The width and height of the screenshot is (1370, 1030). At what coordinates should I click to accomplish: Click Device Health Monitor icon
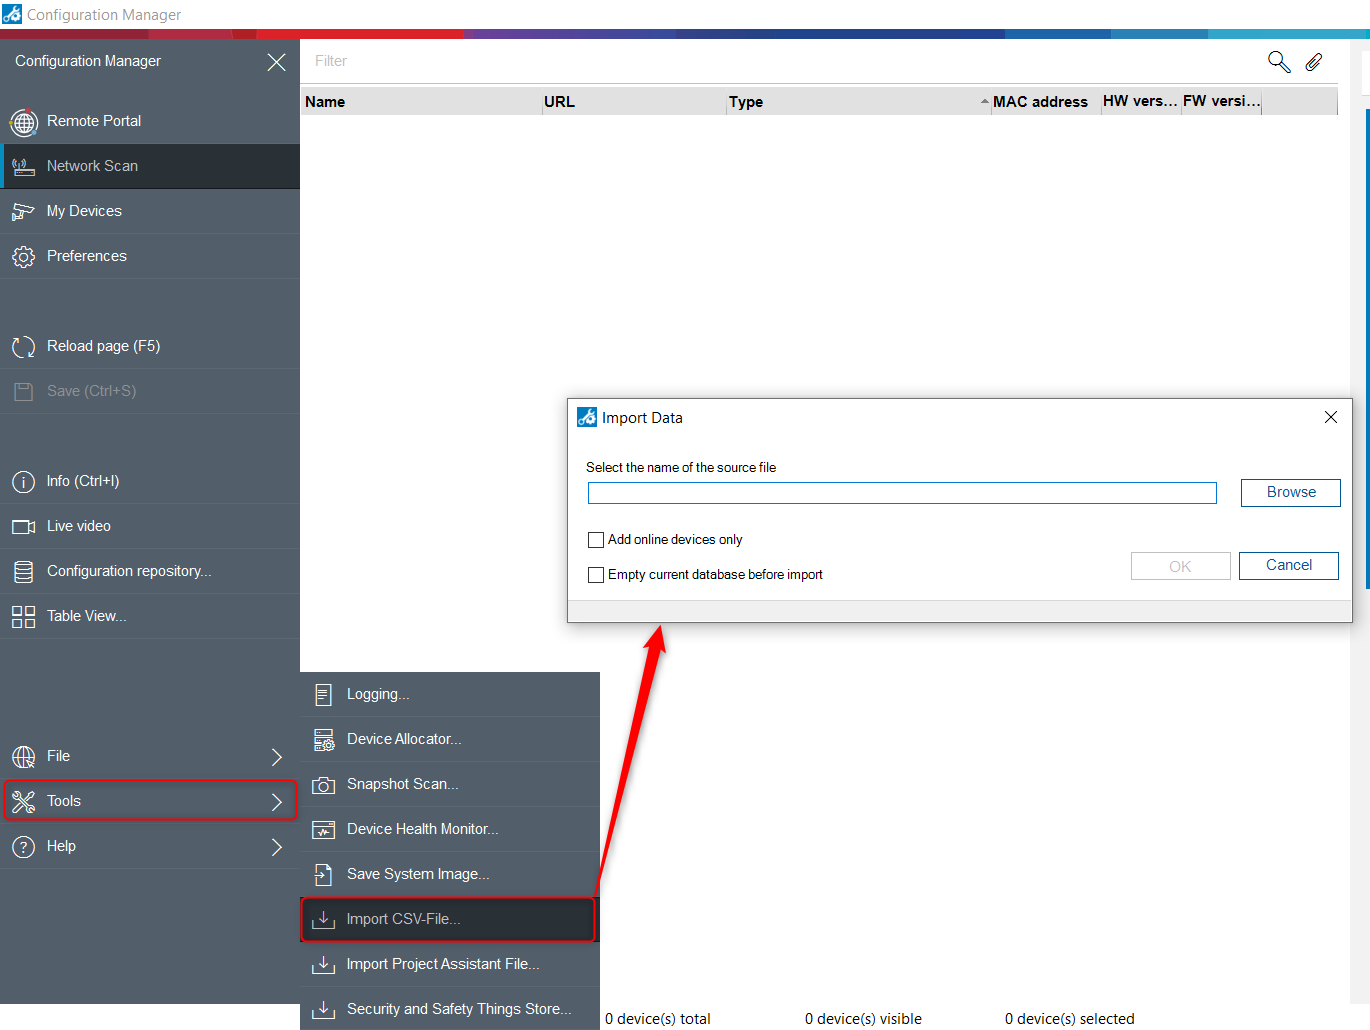[x=323, y=830]
